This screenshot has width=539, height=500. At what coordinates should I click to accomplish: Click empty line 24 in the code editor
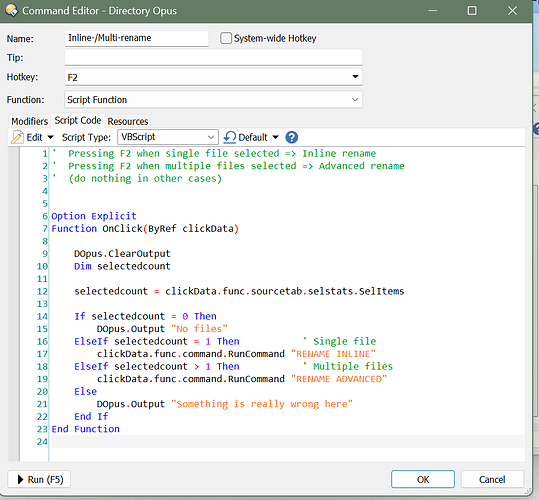point(288,442)
